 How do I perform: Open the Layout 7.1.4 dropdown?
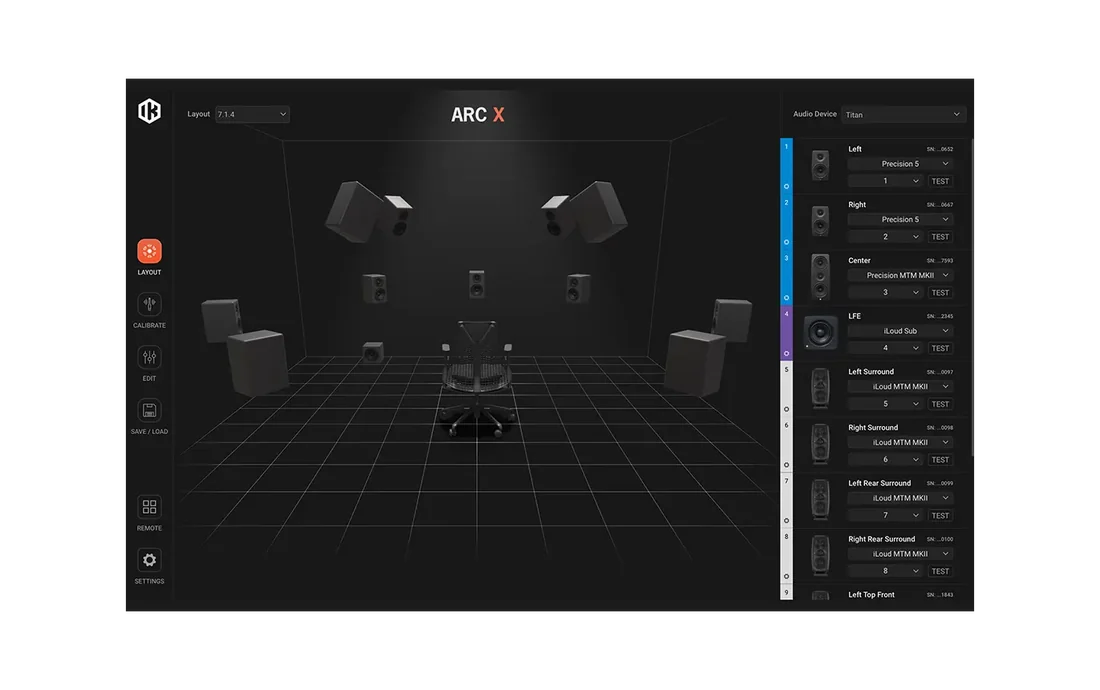click(x=252, y=114)
